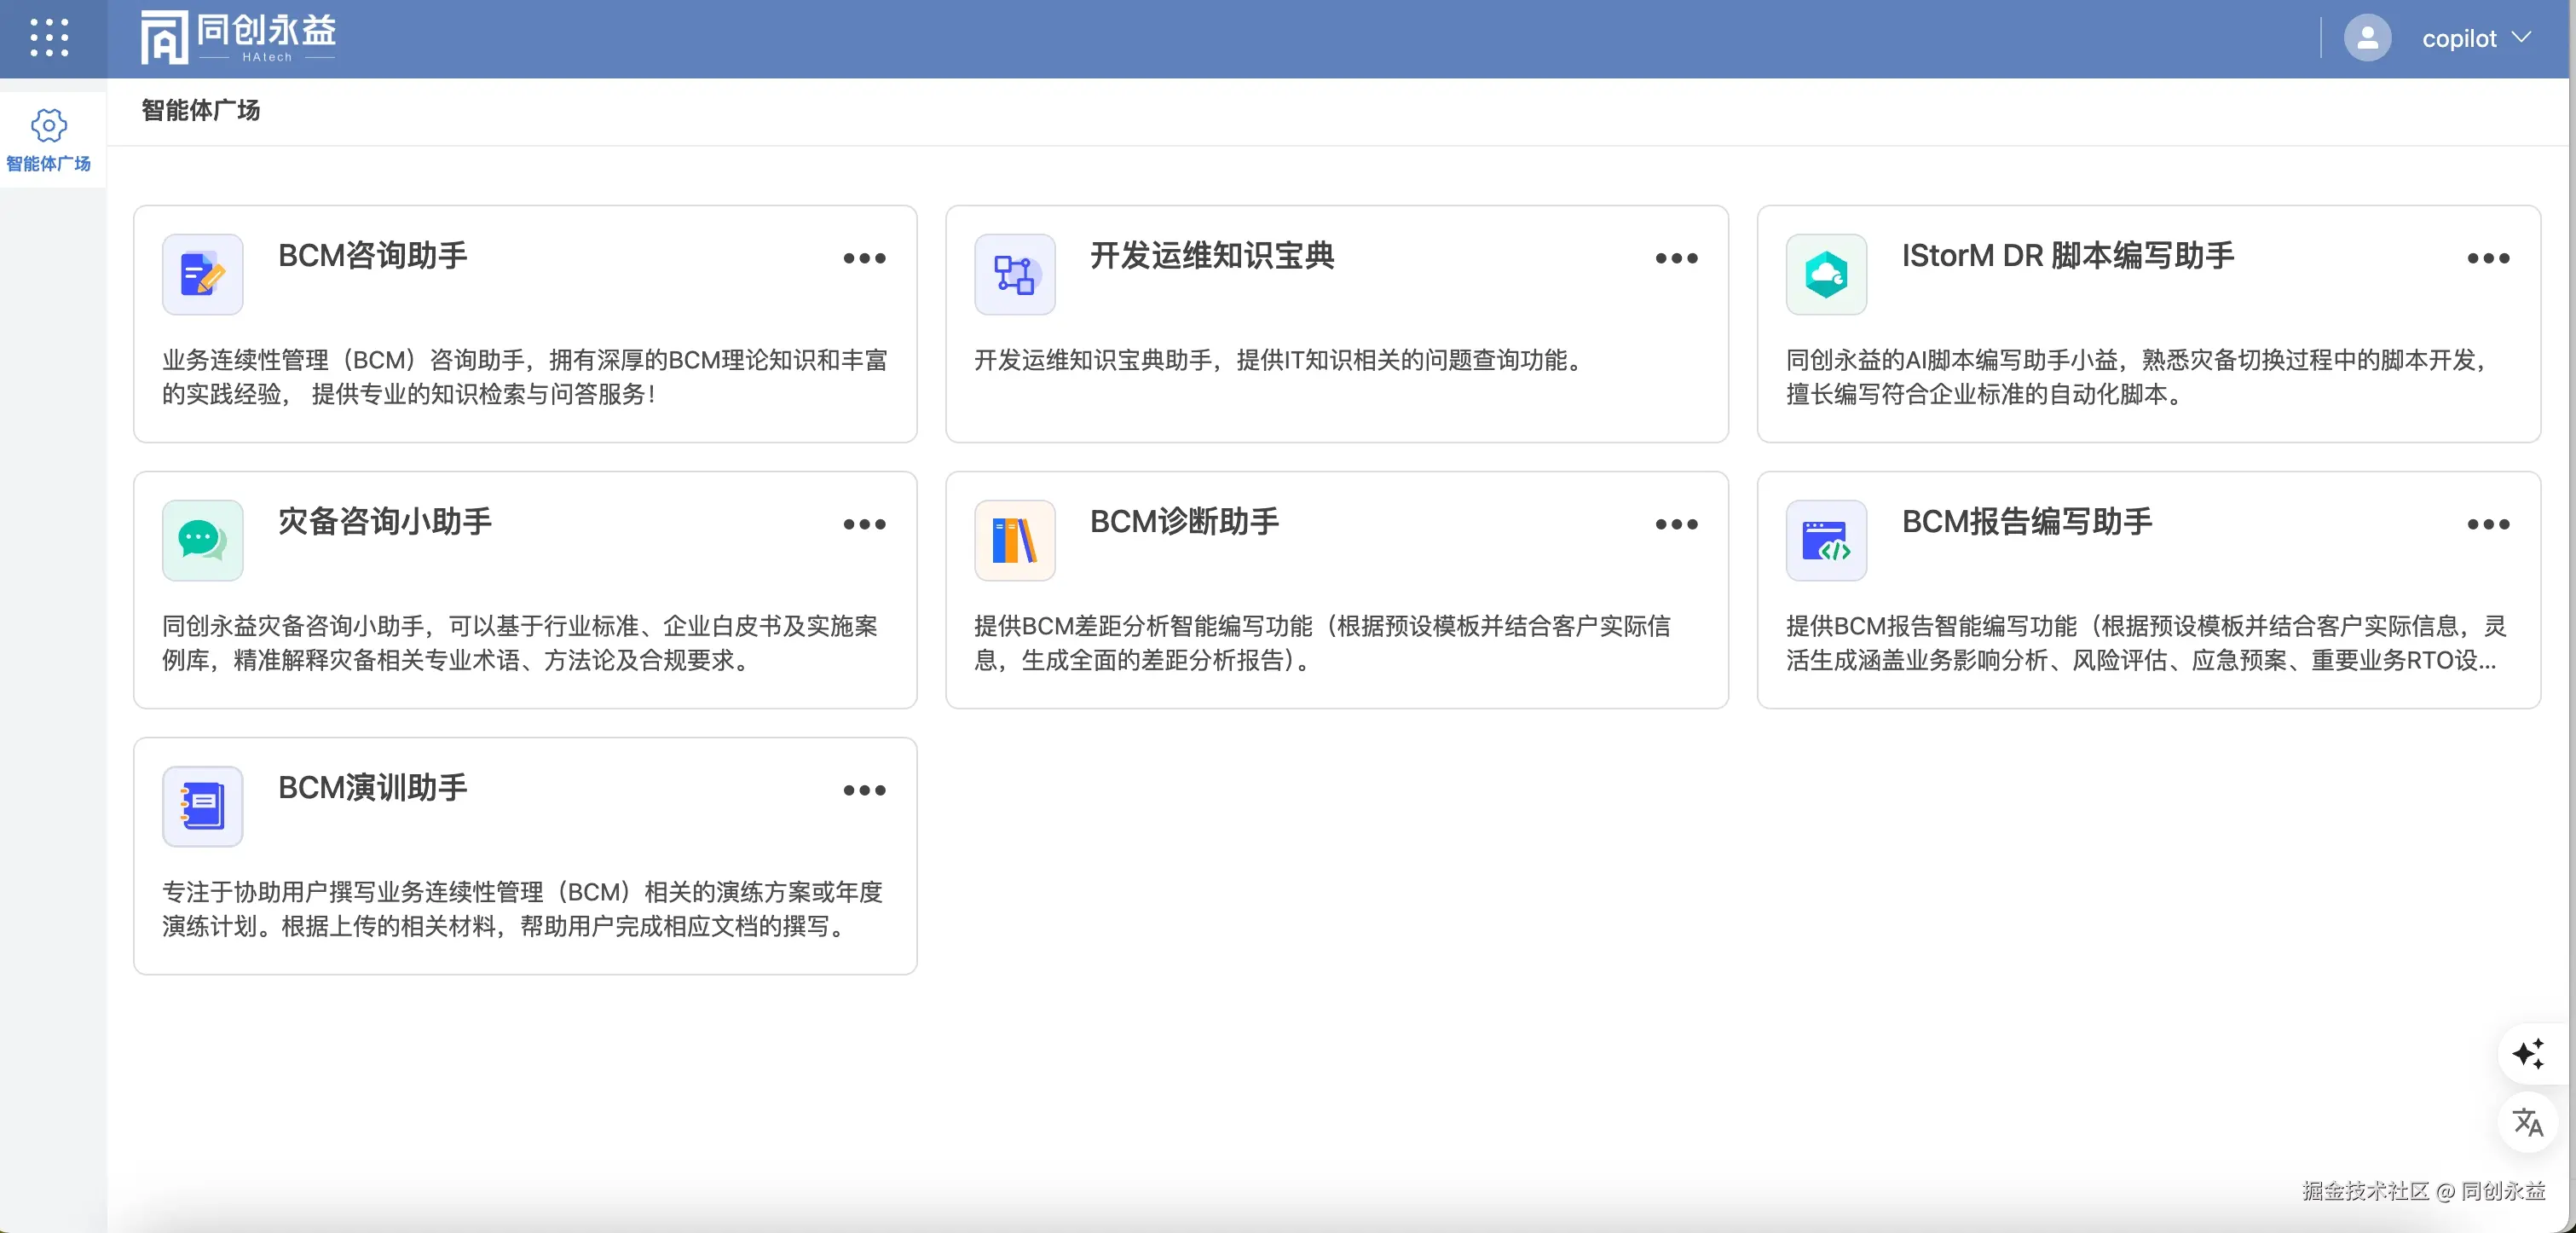
Task: Open the BCM演训助手 card title
Action: 372,788
